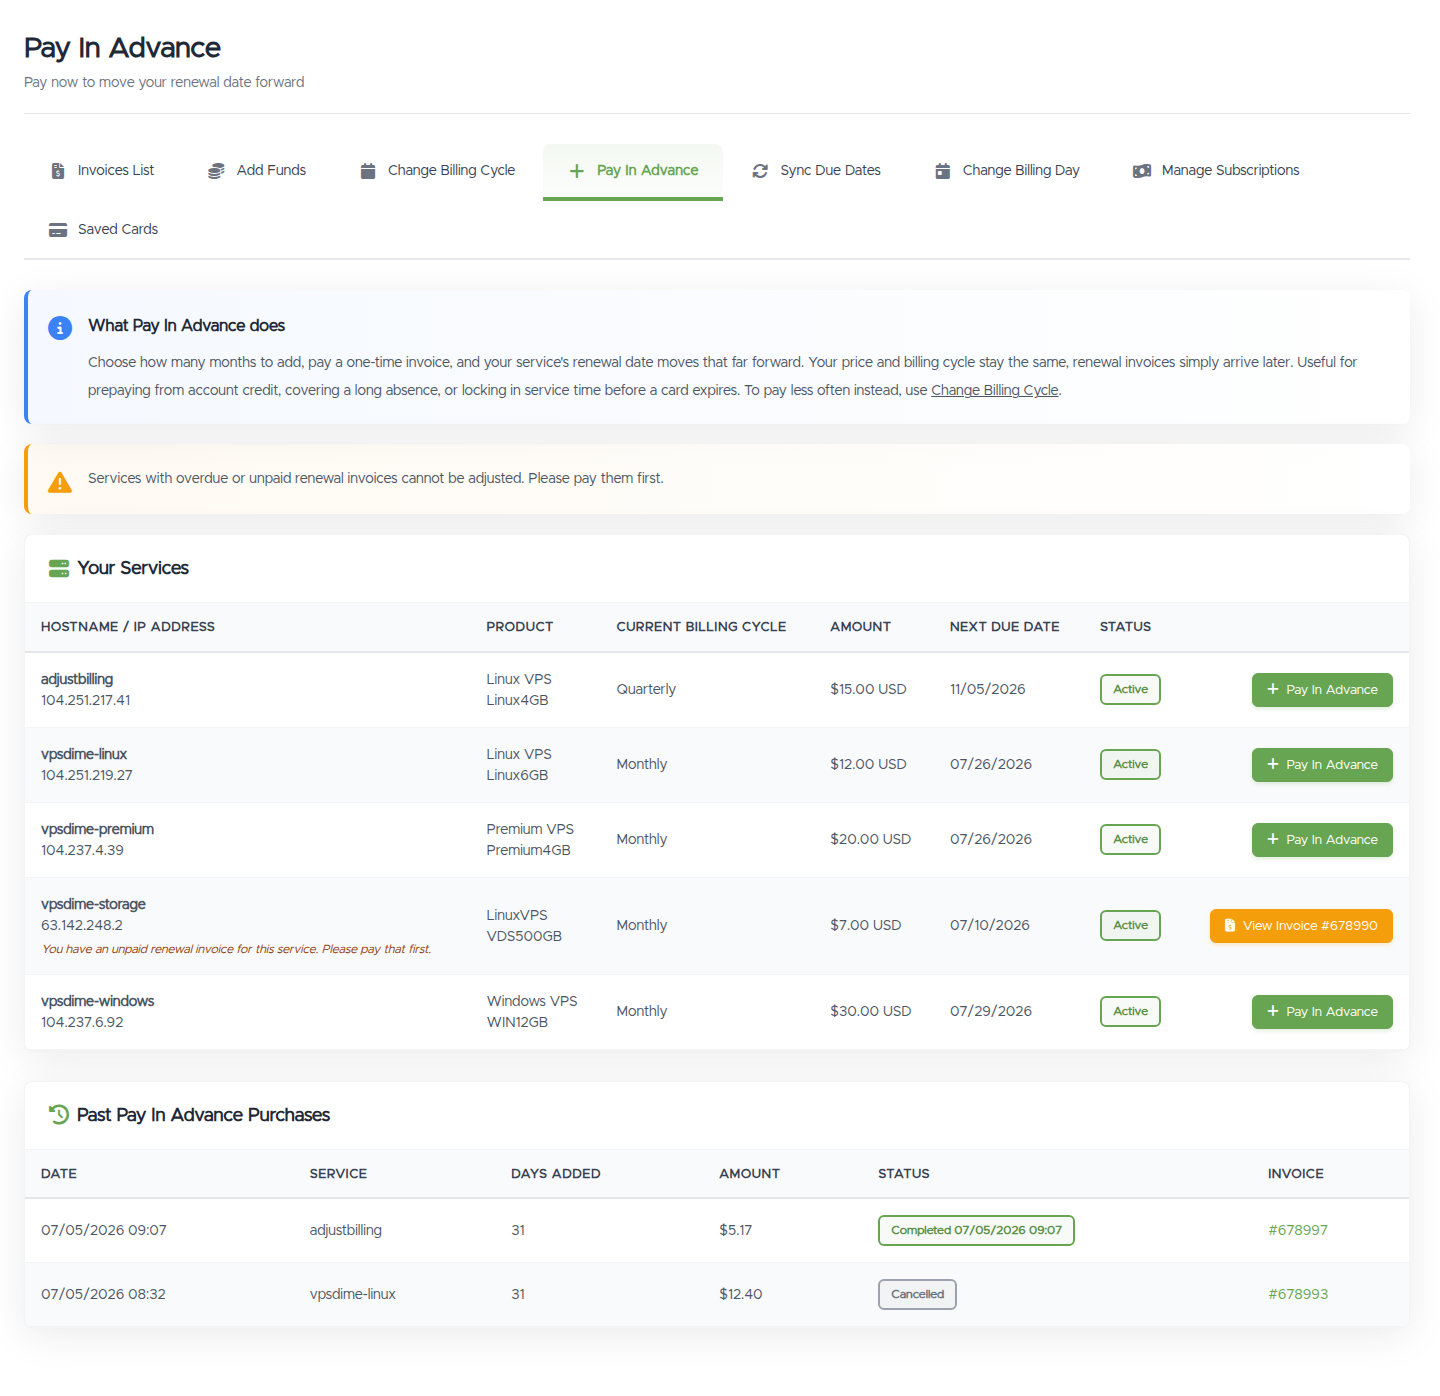This screenshot has width=1440, height=1396.
Task: Pay in advance for adjustbilling service
Action: tap(1322, 690)
